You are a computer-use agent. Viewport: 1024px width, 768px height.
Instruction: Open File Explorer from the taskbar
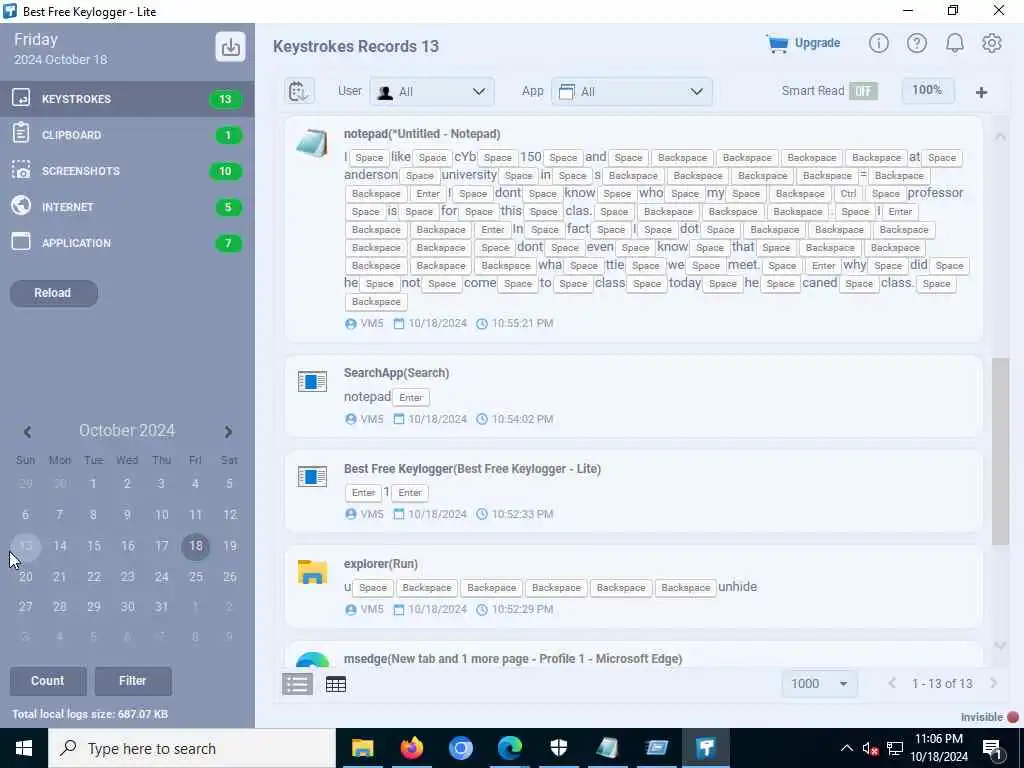click(362, 748)
